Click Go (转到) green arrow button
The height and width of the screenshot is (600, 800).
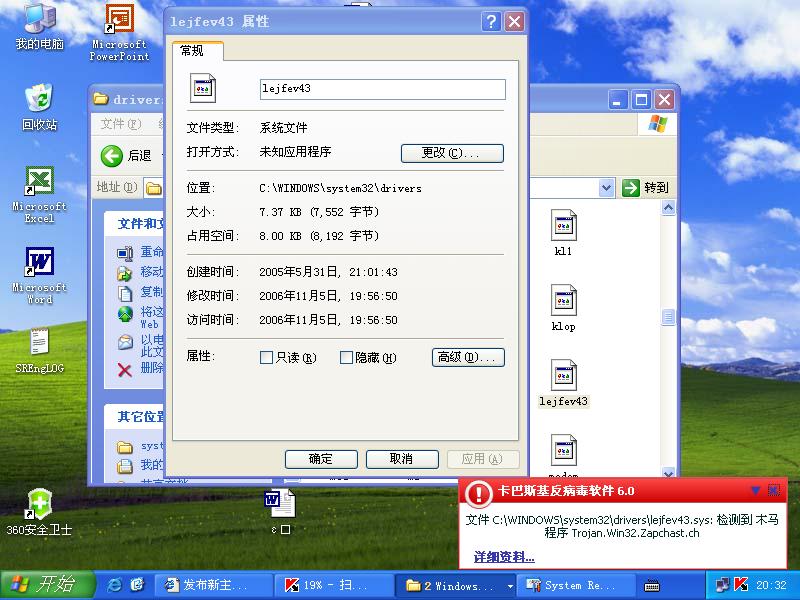(631, 187)
